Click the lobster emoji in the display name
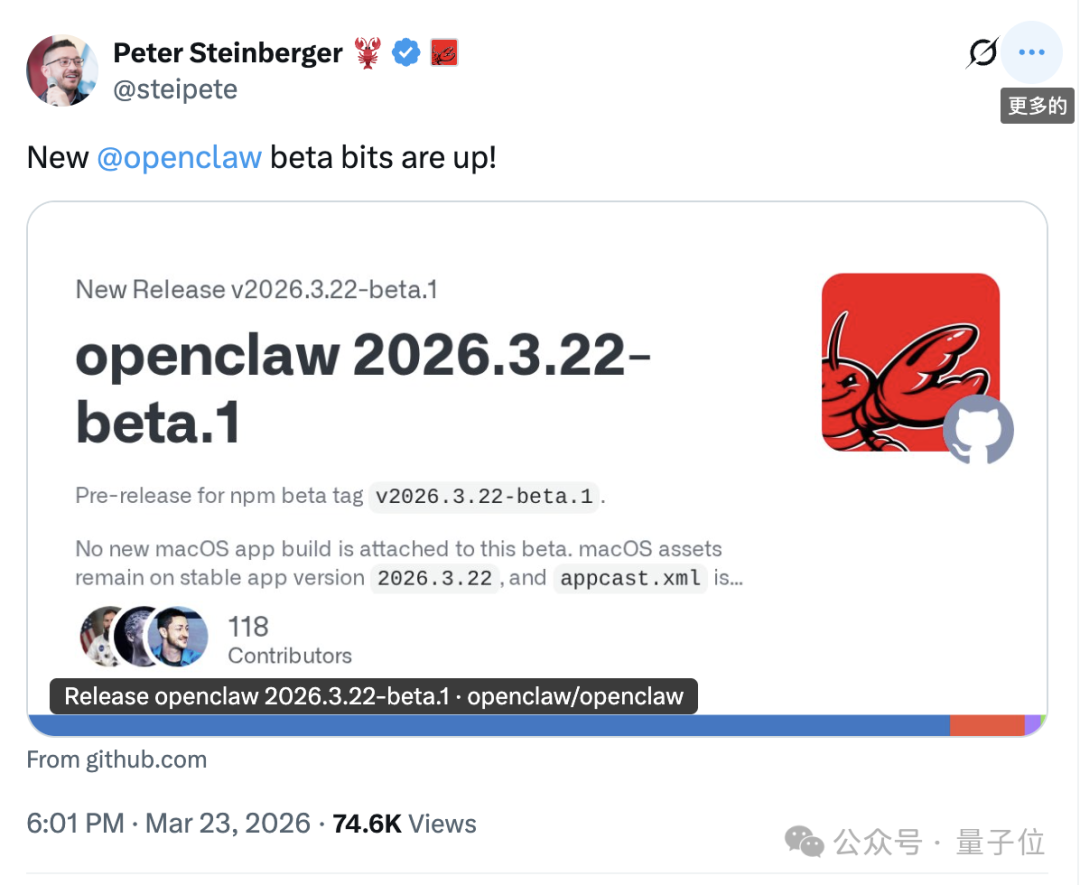Viewport: 1080px width, 885px height. tap(367, 52)
